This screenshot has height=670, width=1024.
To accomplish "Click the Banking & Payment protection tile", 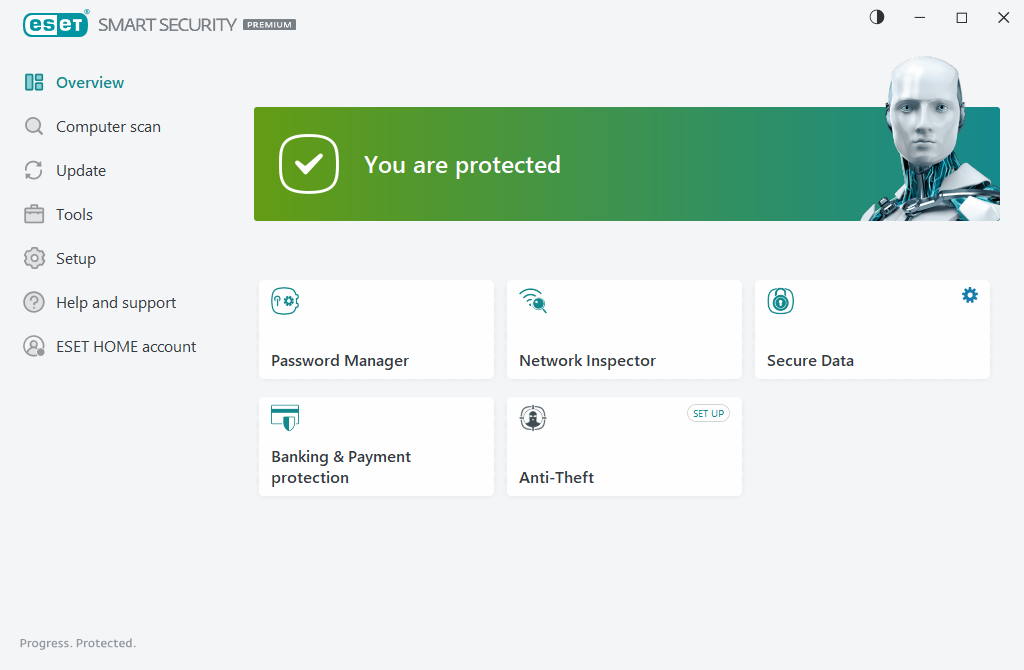I will tap(376, 446).
